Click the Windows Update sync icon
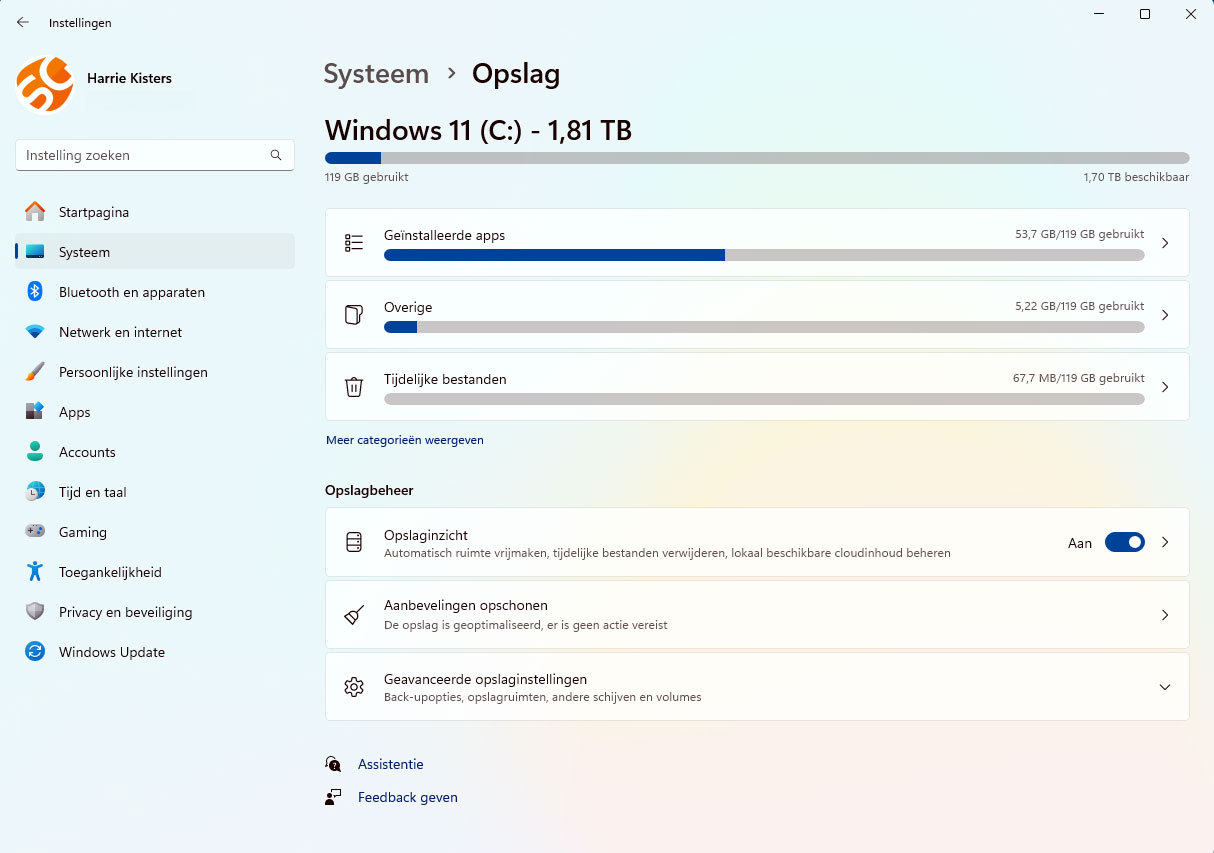1214x853 pixels. click(x=35, y=652)
